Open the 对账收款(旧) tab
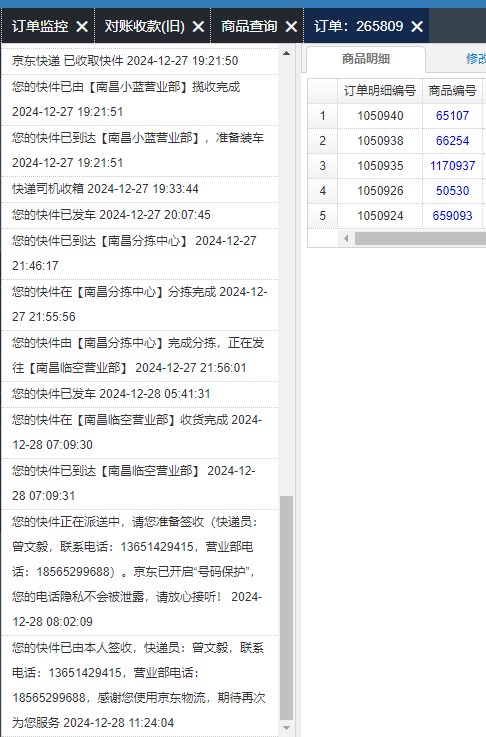This screenshot has width=486, height=737. [x=145, y=26]
